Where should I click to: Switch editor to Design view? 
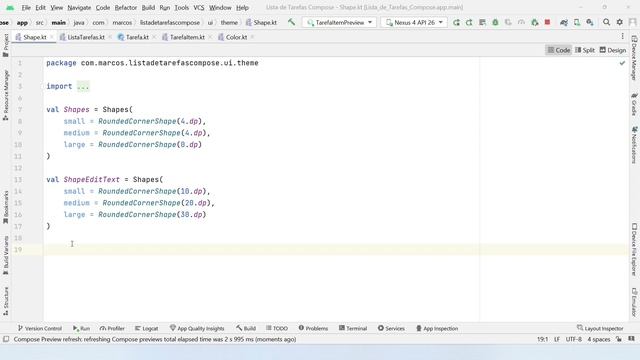pyautogui.click(x=613, y=50)
